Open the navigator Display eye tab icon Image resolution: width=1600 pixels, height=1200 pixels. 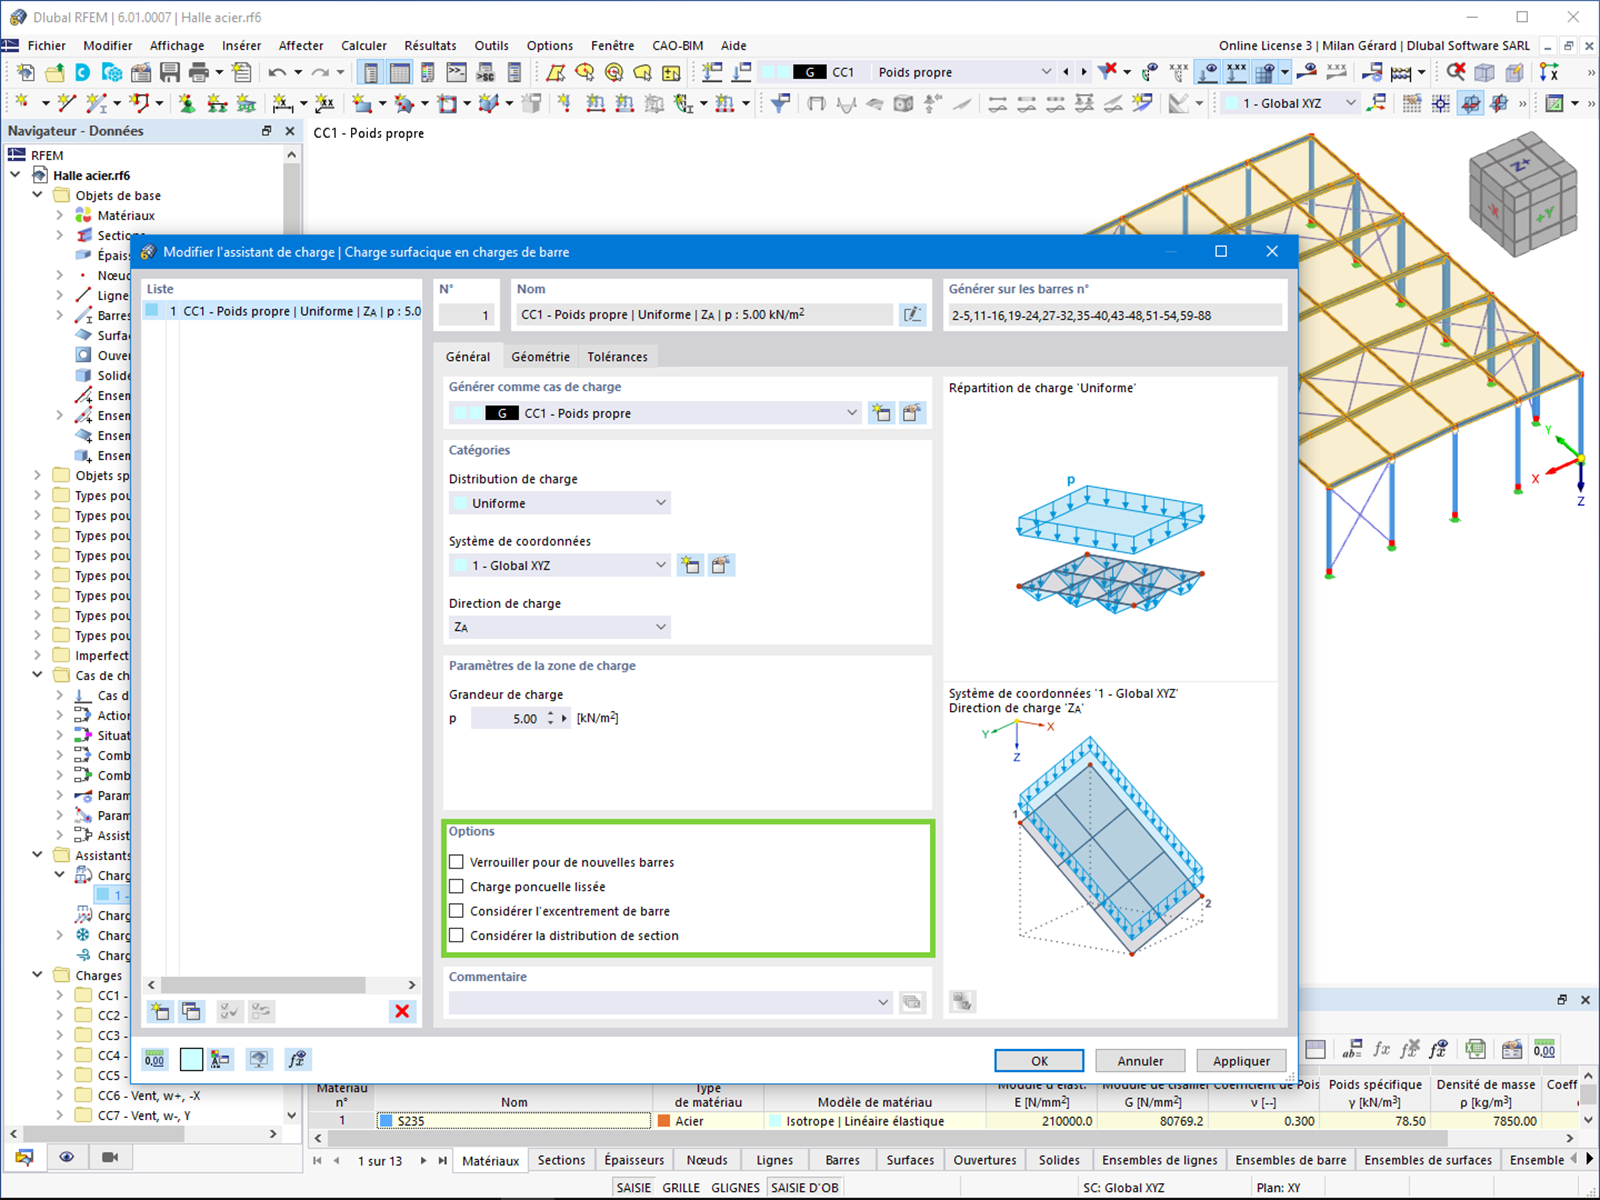click(x=66, y=1157)
